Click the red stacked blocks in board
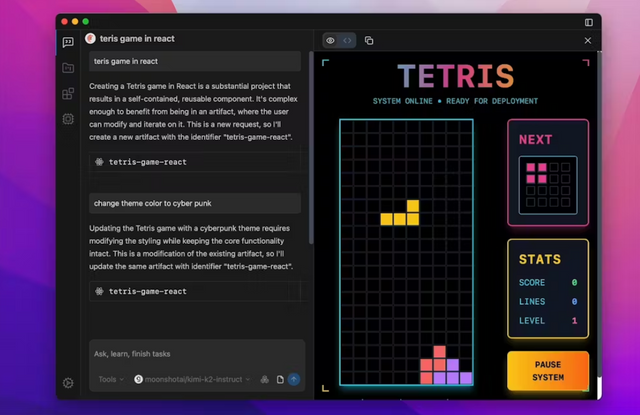The image size is (640, 415). tap(433, 365)
